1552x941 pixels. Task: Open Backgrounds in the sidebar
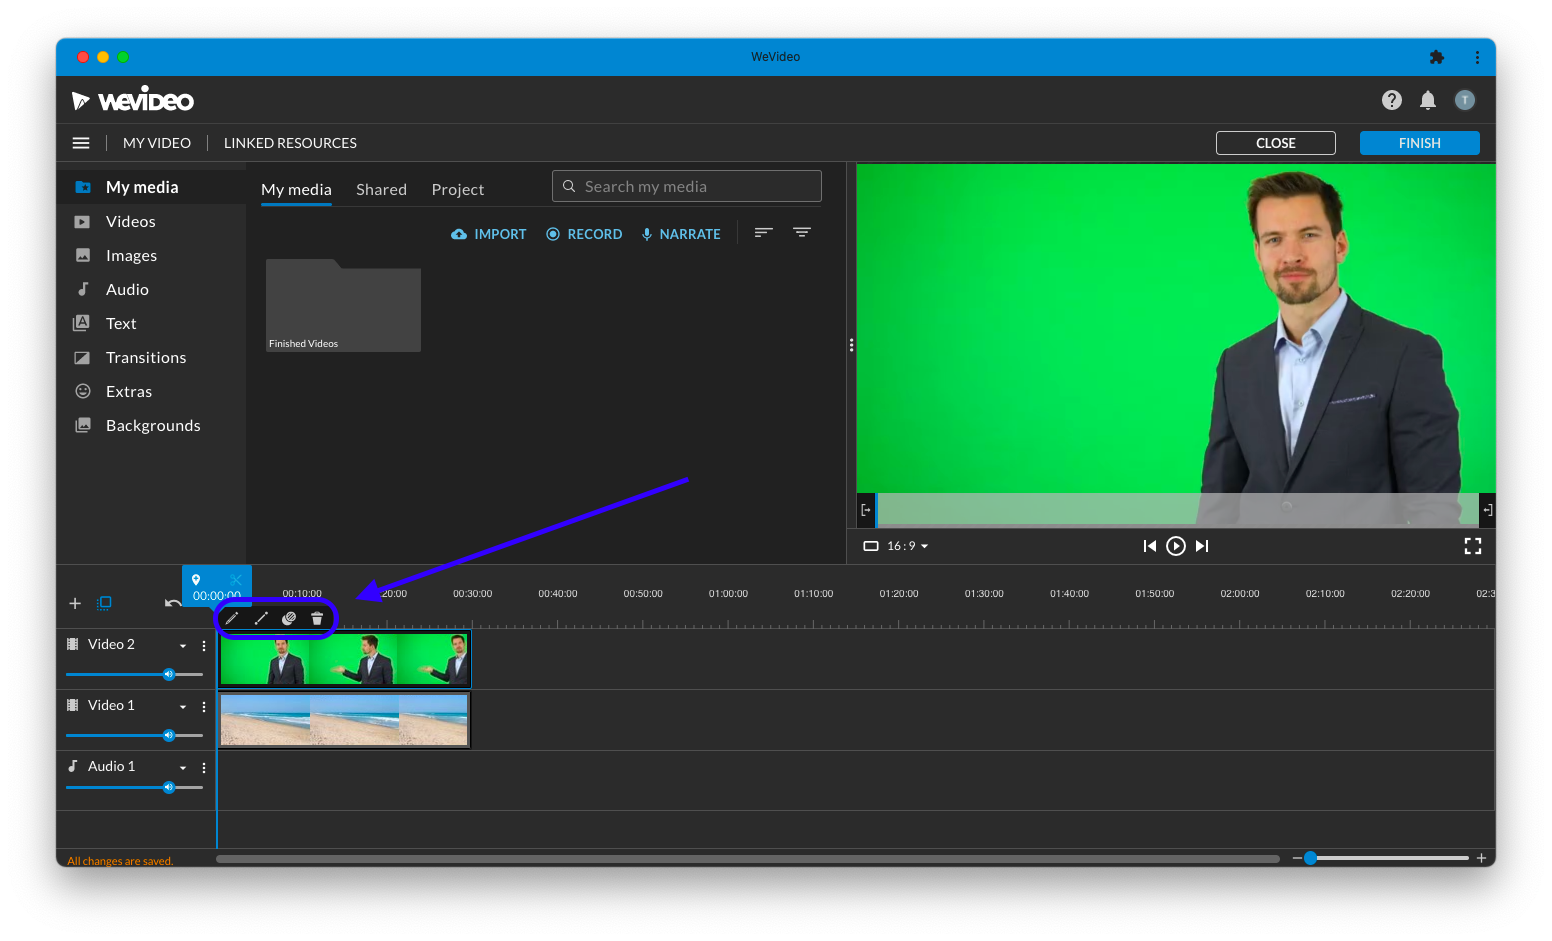click(151, 425)
